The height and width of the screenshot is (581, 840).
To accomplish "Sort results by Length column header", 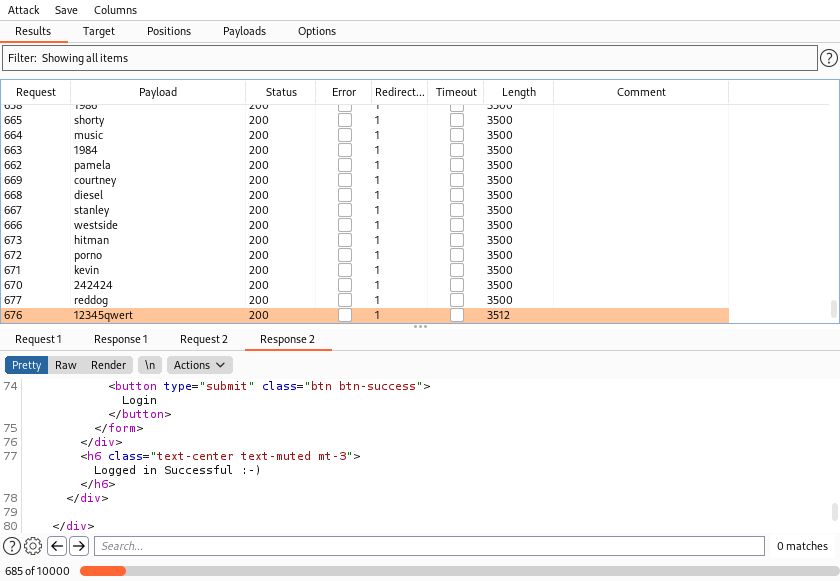I will [x=519, y=92].
